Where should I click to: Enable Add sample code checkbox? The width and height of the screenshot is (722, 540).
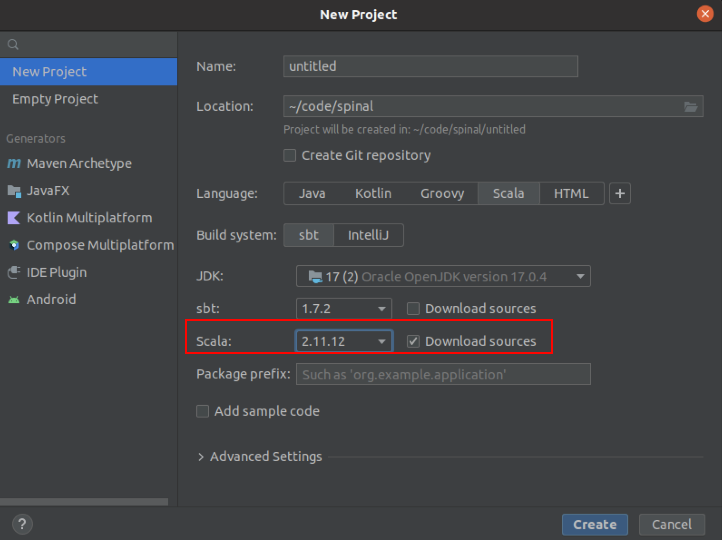(x=203, y=411)
